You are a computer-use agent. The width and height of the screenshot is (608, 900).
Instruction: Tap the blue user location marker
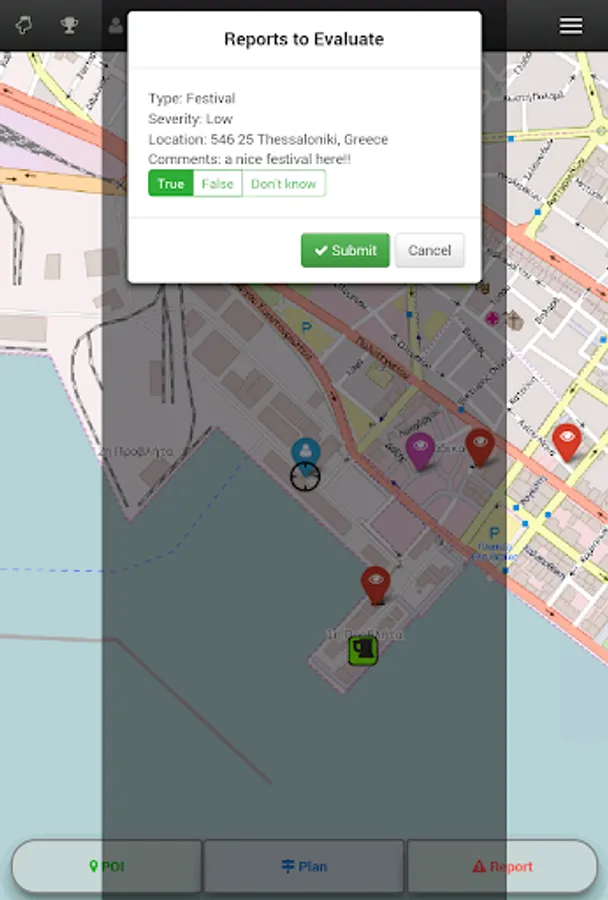tap(305, 453)
